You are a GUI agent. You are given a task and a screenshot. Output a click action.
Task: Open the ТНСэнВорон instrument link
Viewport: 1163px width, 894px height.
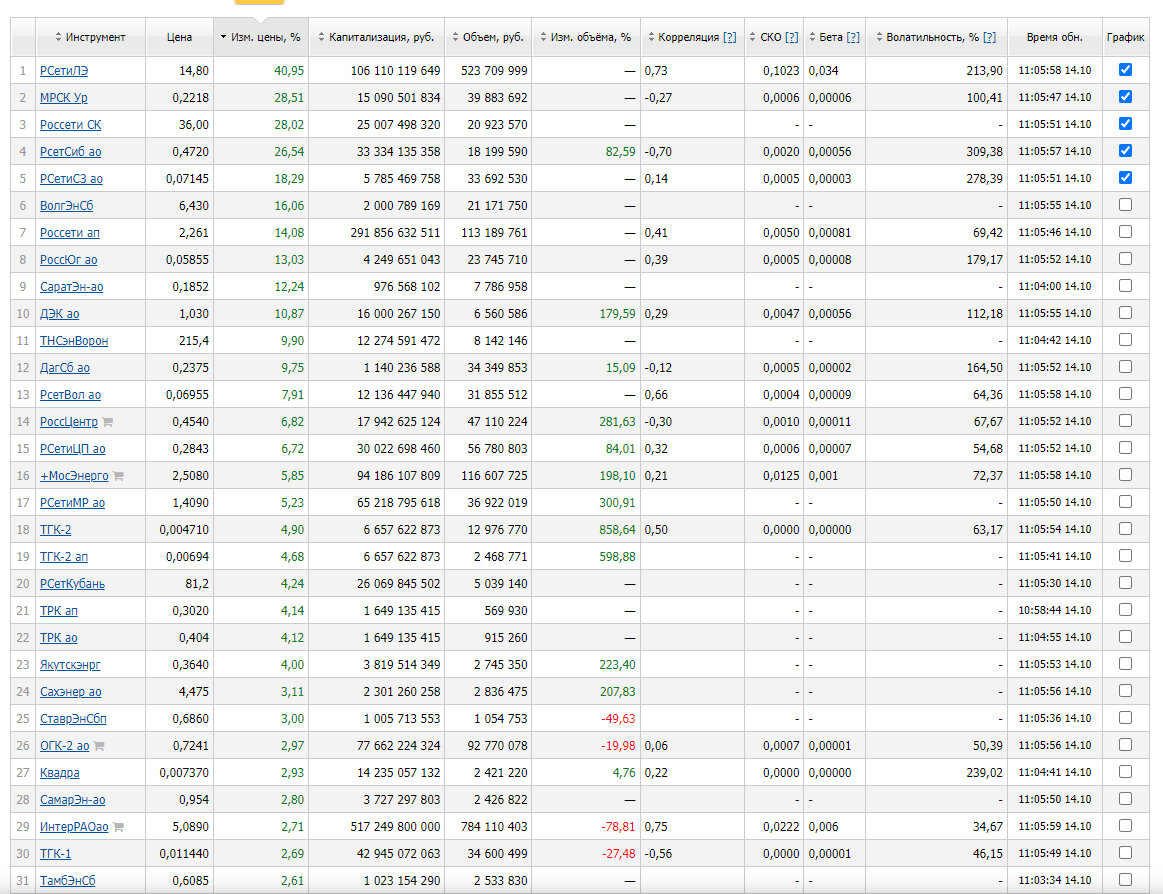74,341
